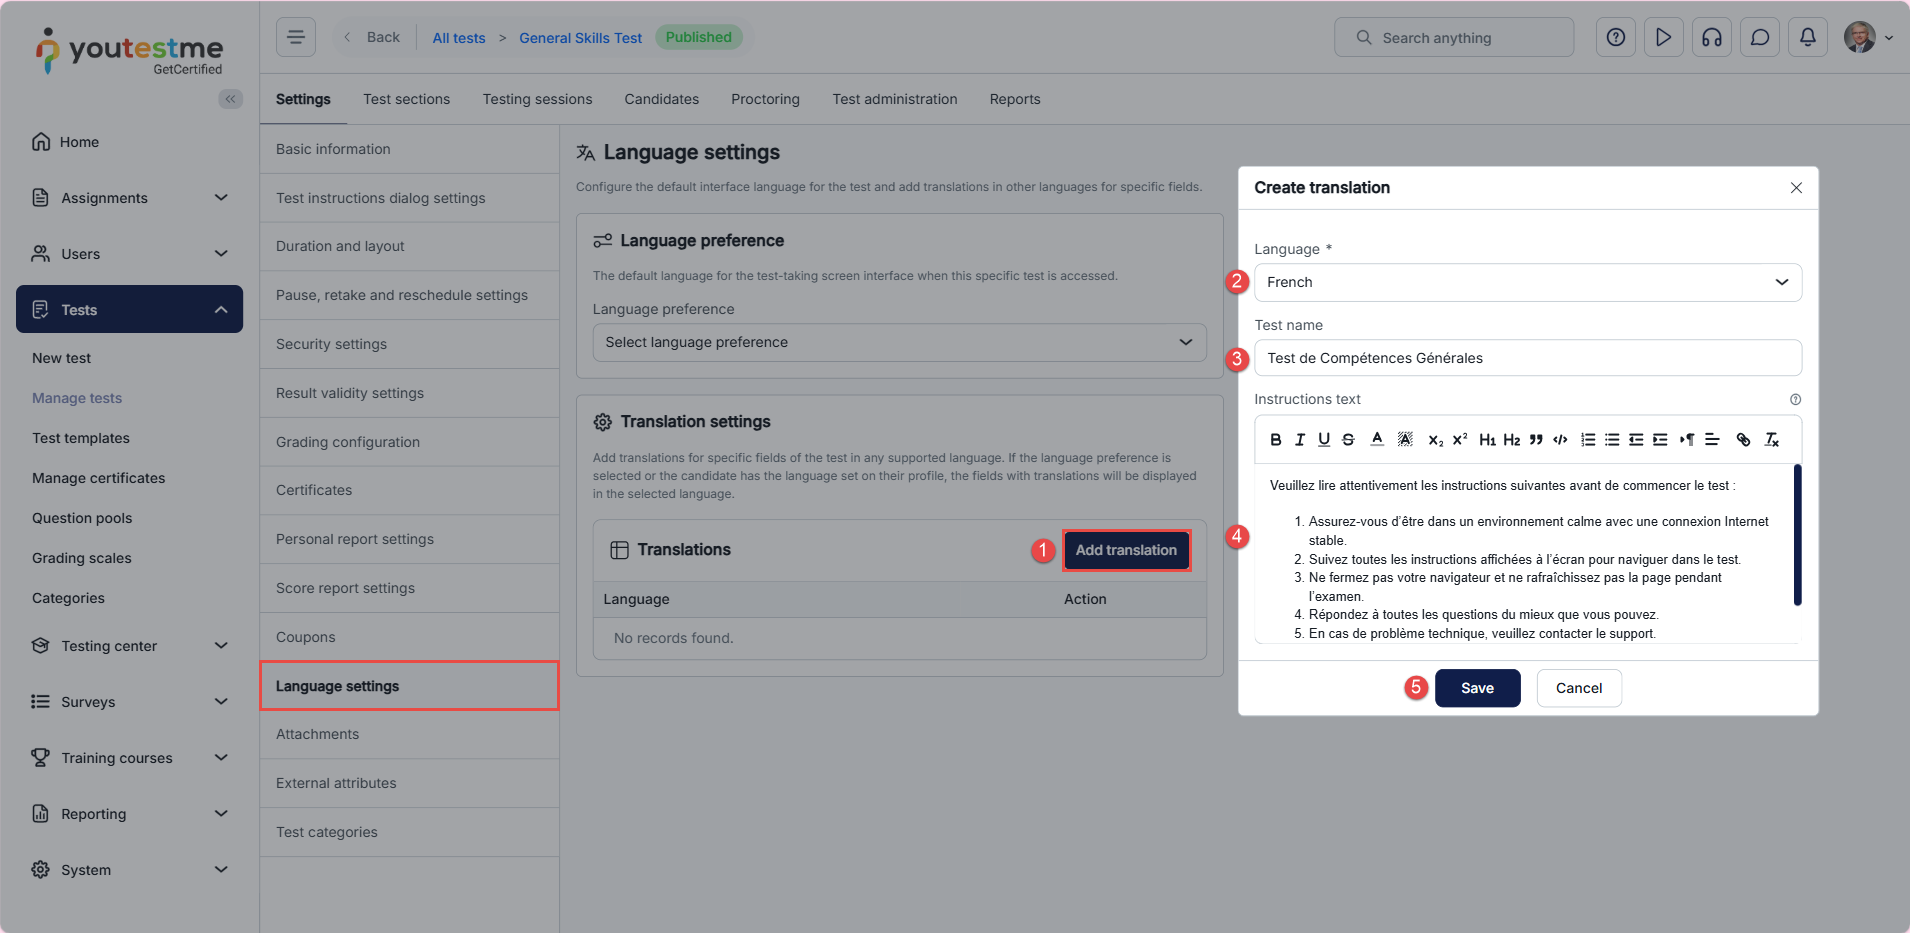Screen dimensions: 1910x933
Task: Open the Grading configuration settings item
Action: [x=348, y=442]
